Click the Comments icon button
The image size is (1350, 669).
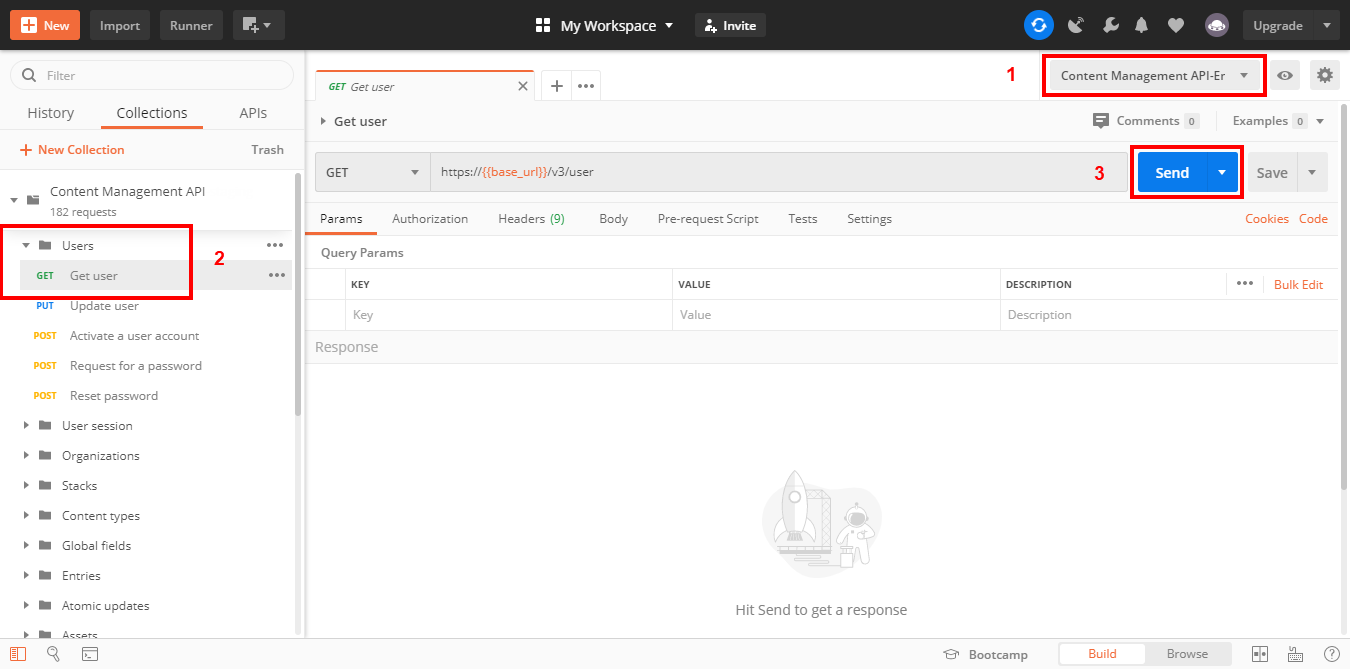[x=1101, y=121]
